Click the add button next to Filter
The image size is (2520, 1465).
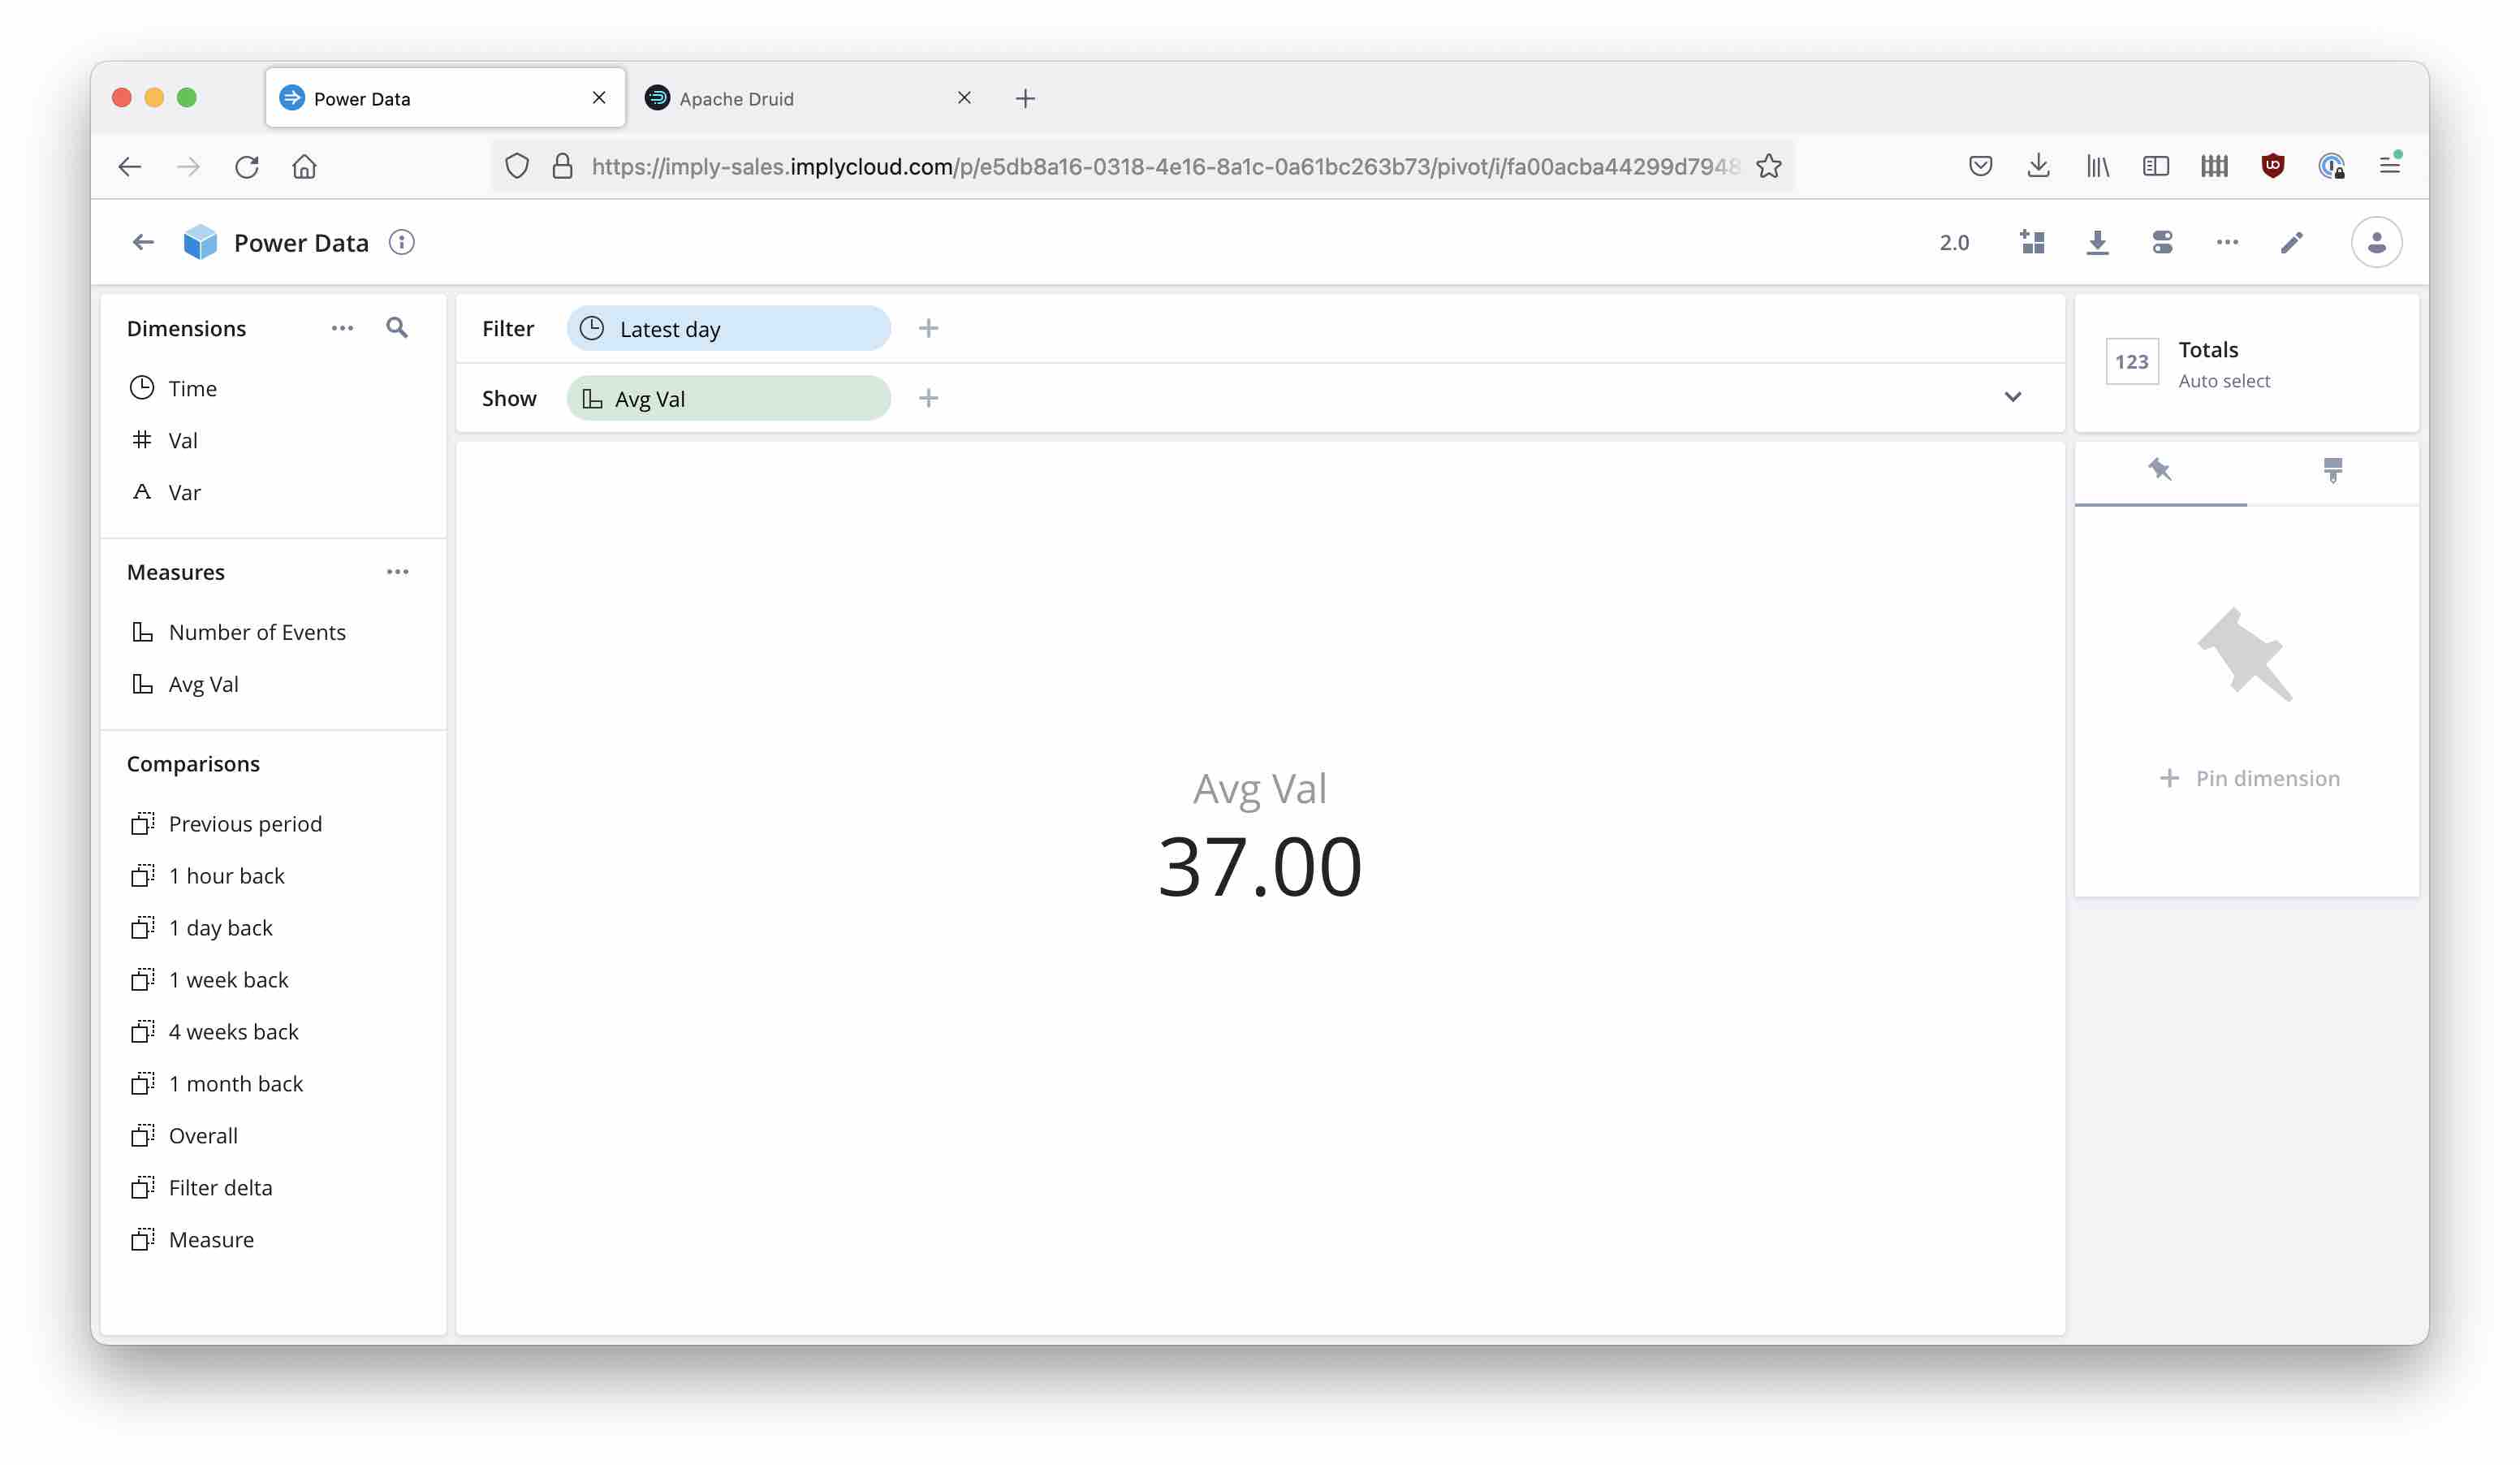pos(927,330)
